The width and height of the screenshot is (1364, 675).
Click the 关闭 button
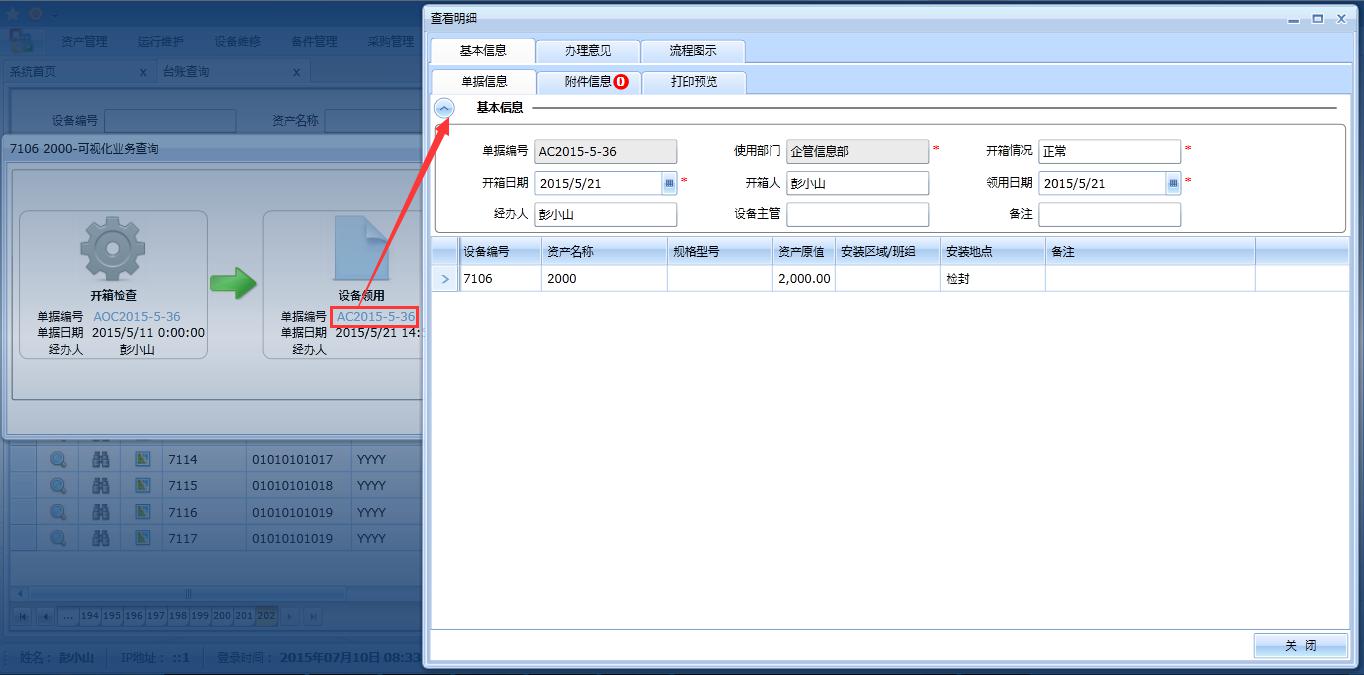pyautogui.click(x=1300, y=646)
